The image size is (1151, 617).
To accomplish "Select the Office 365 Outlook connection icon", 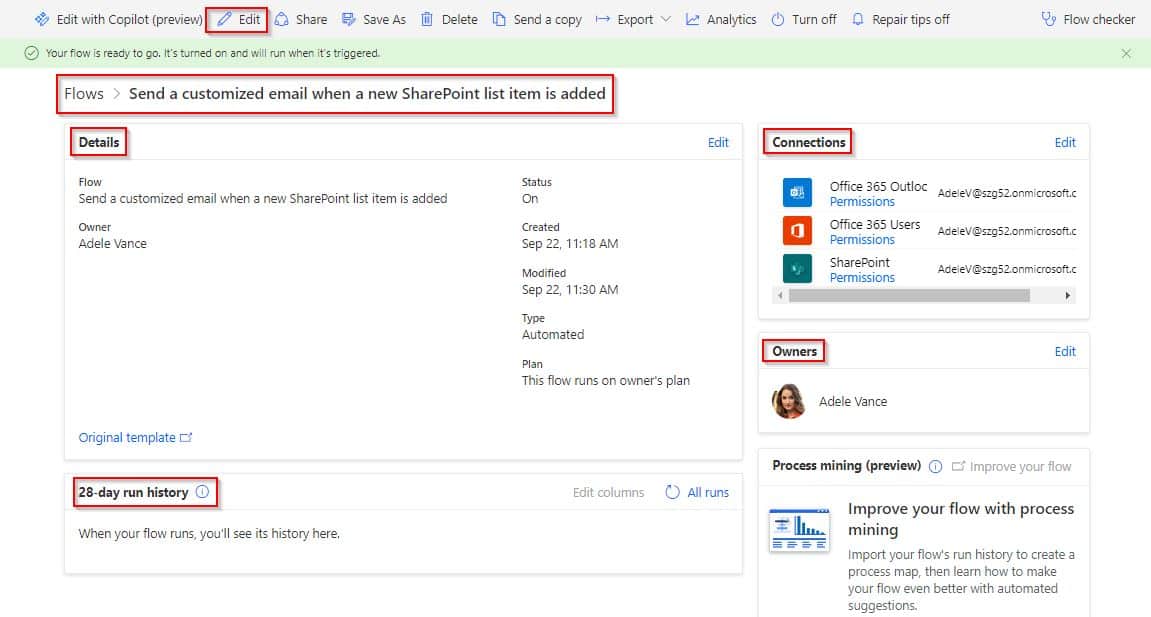I will click(x=796, y=192).
